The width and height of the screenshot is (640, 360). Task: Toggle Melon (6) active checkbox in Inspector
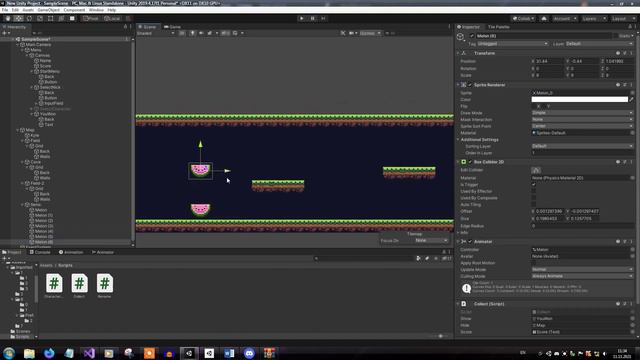pyautogui.click(x=472, y=36)
